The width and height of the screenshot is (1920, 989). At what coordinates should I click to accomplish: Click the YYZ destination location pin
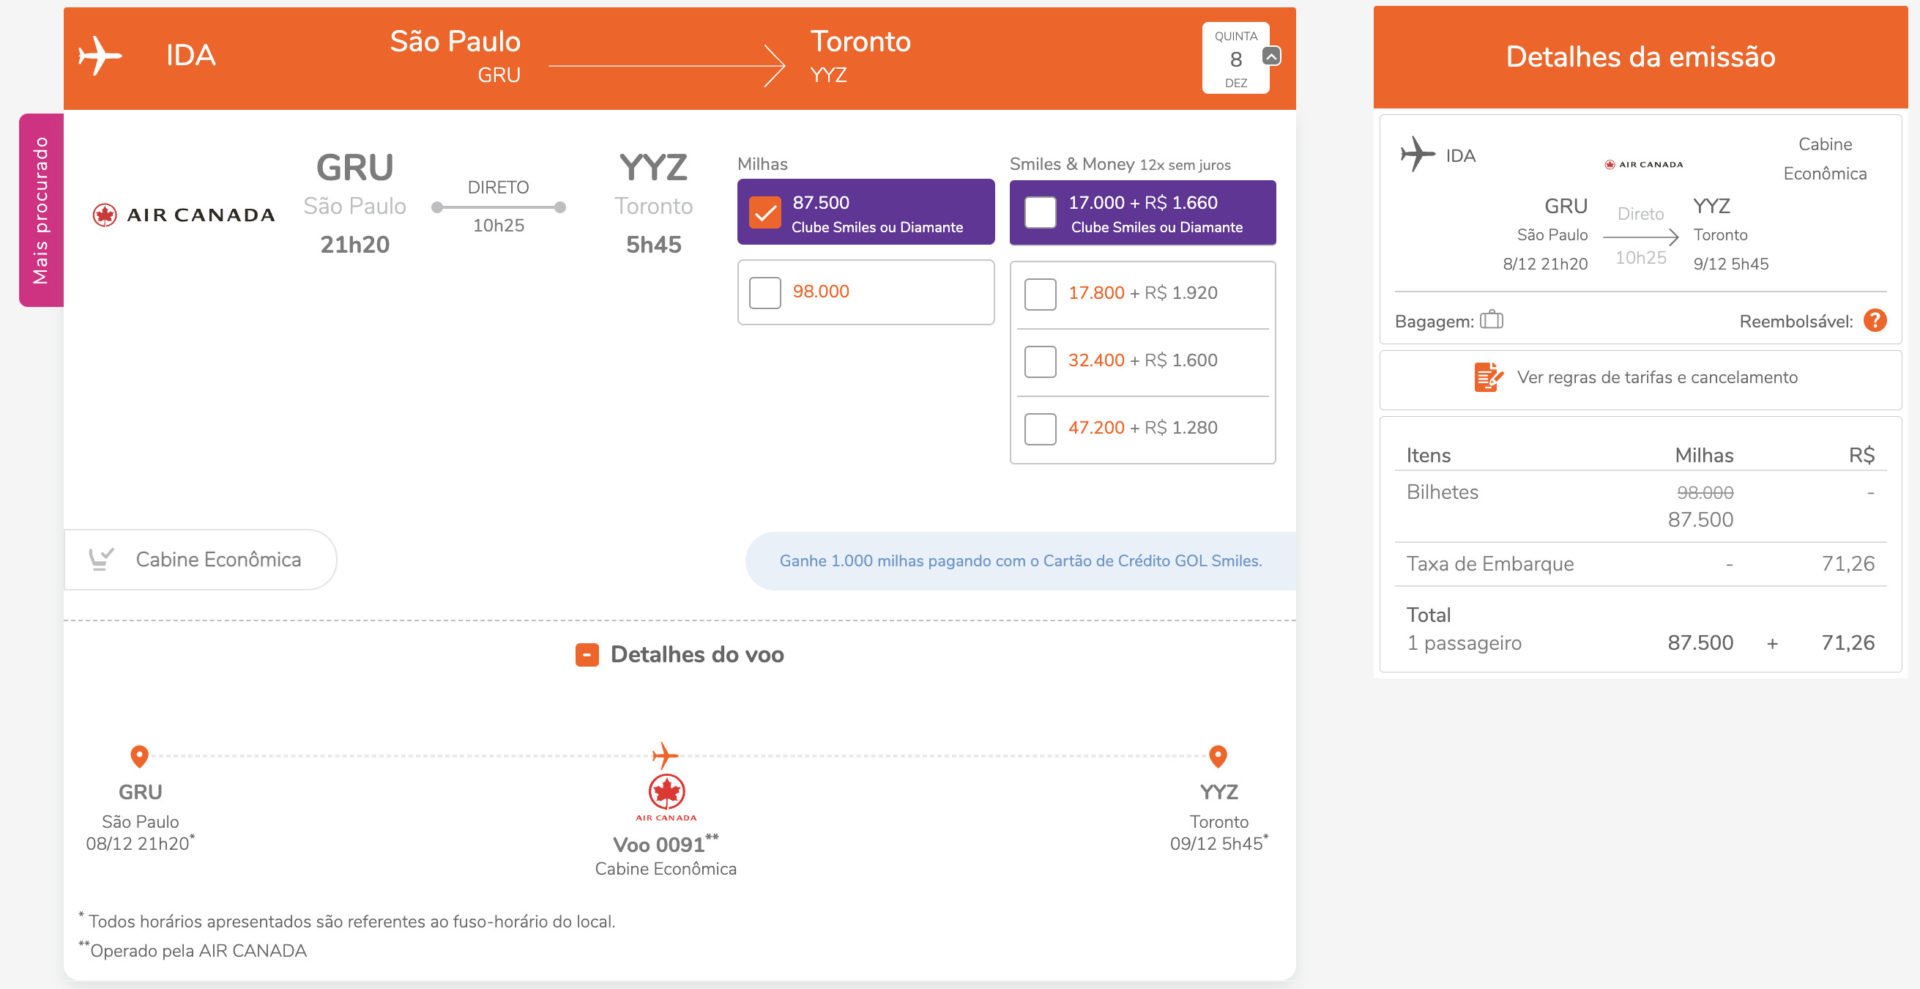1218,756
